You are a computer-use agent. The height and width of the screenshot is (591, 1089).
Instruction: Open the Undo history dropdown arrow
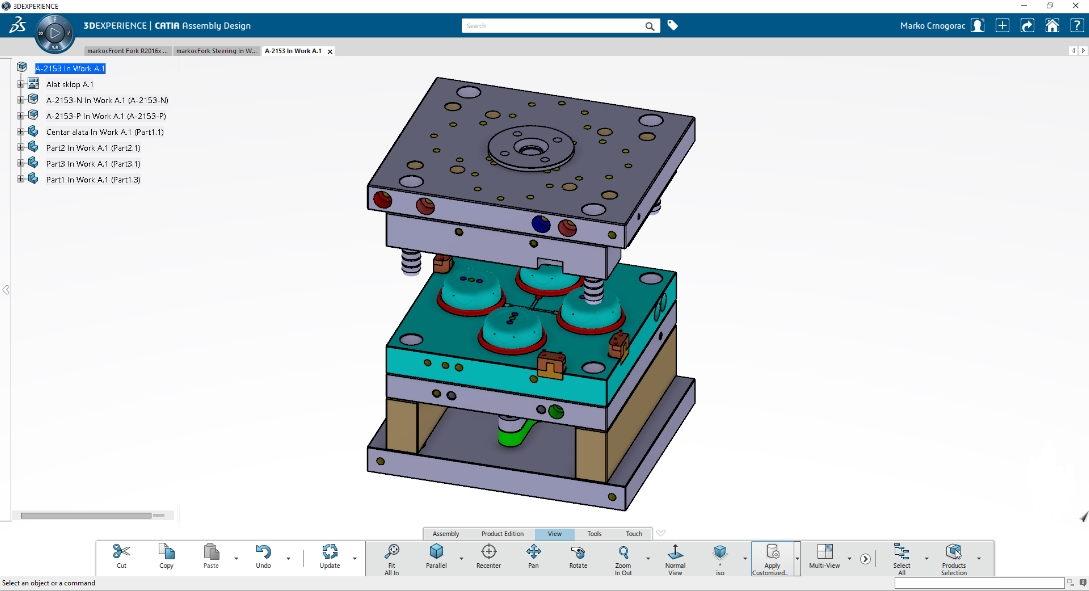pyautogui.click(x=288, y=558)
